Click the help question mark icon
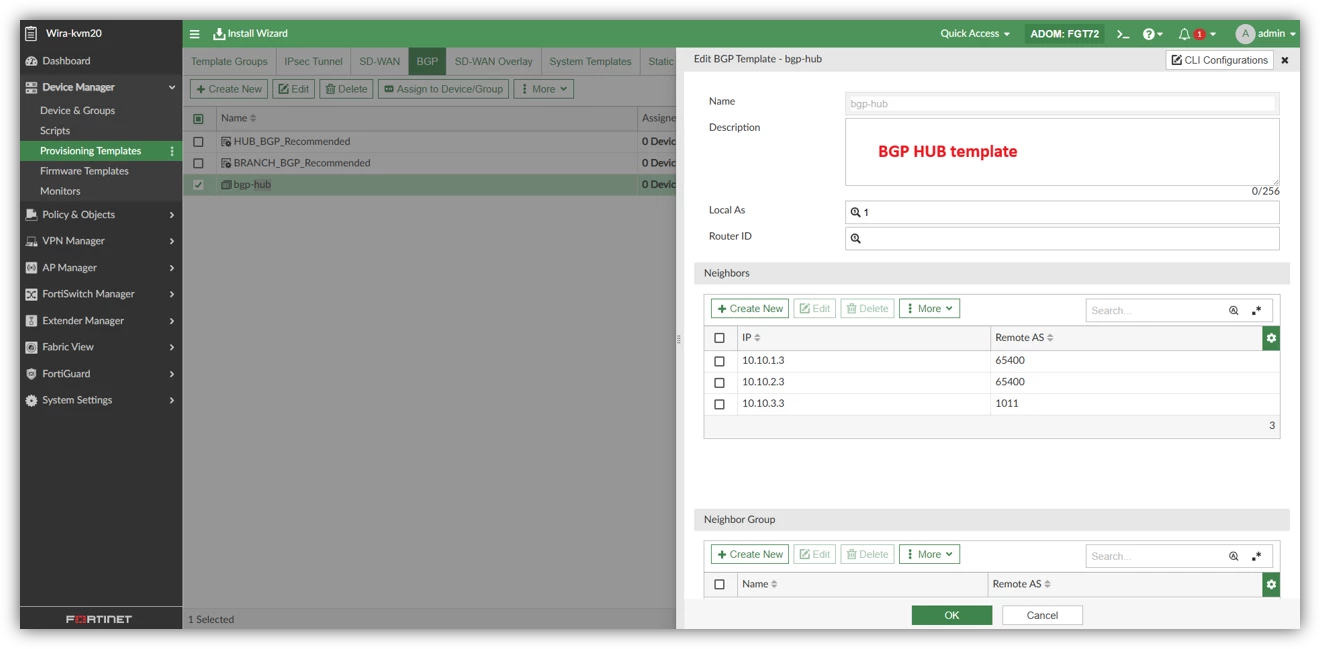This screenshot has height=649, width=1320. click(1148, 34)
